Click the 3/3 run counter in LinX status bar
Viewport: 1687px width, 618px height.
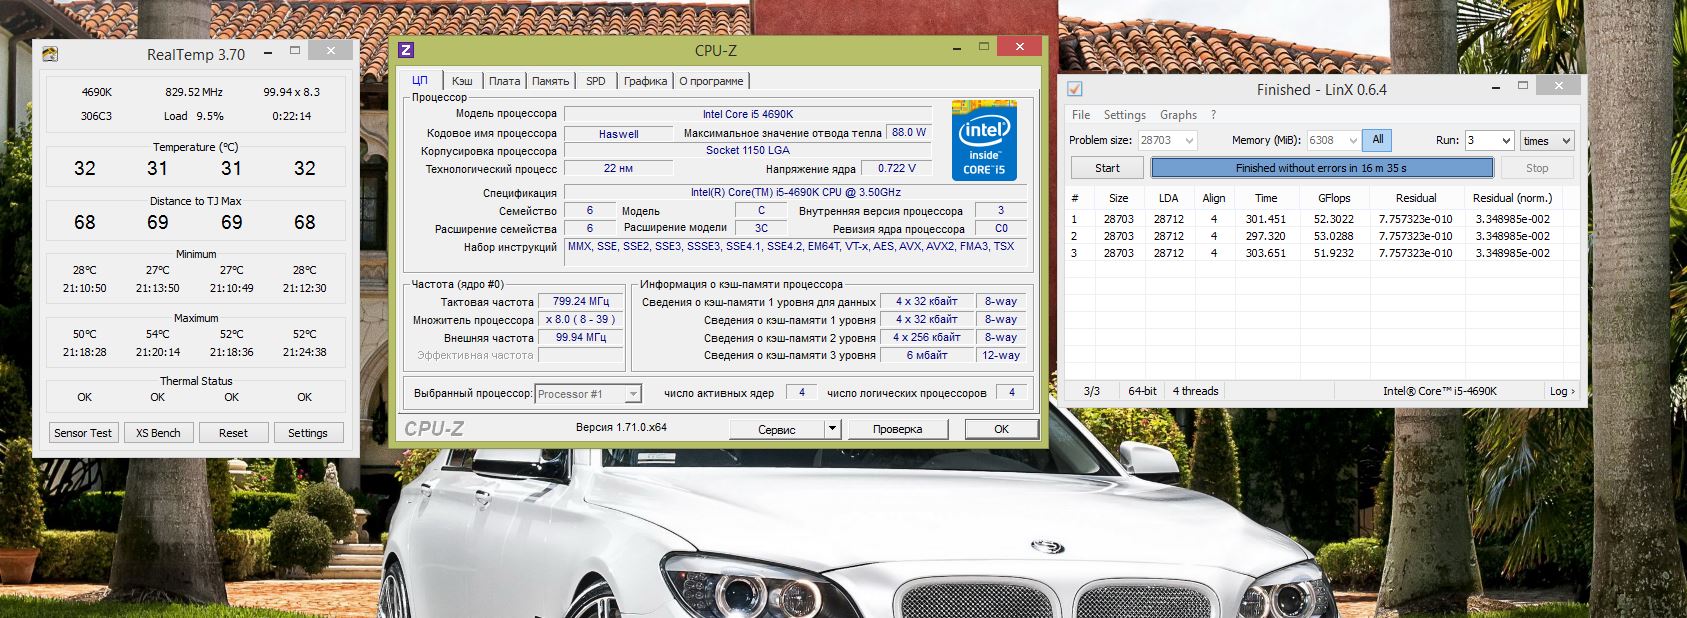click(1091, 391)
